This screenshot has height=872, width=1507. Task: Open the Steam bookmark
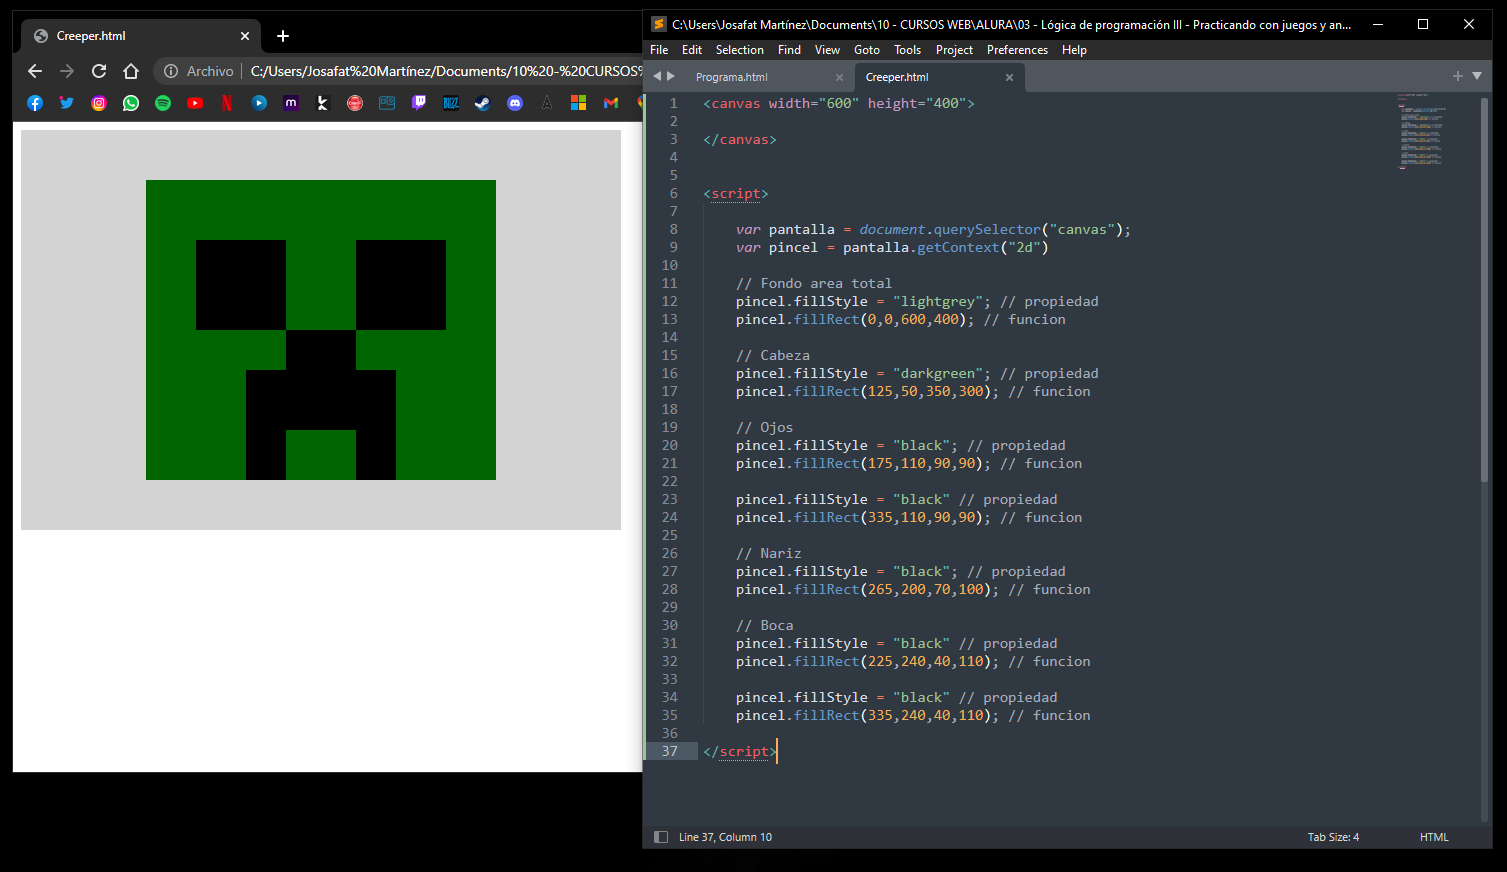tap(483, 103)
